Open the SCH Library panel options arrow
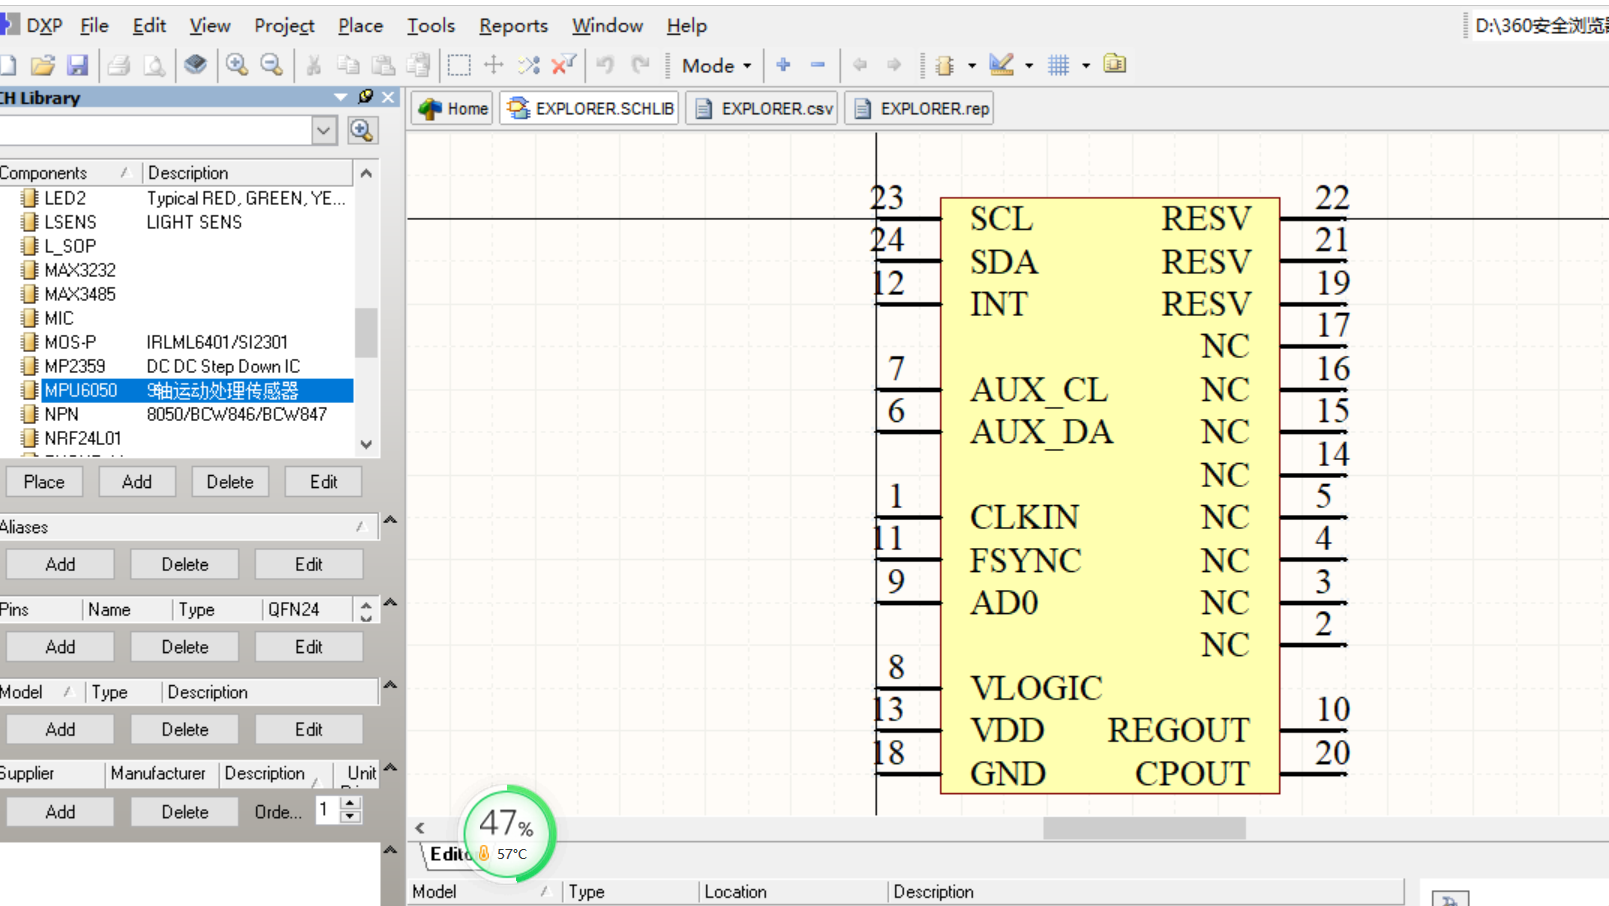Image resolution: width=1609 pixels, height=906 pixels. 341,97
